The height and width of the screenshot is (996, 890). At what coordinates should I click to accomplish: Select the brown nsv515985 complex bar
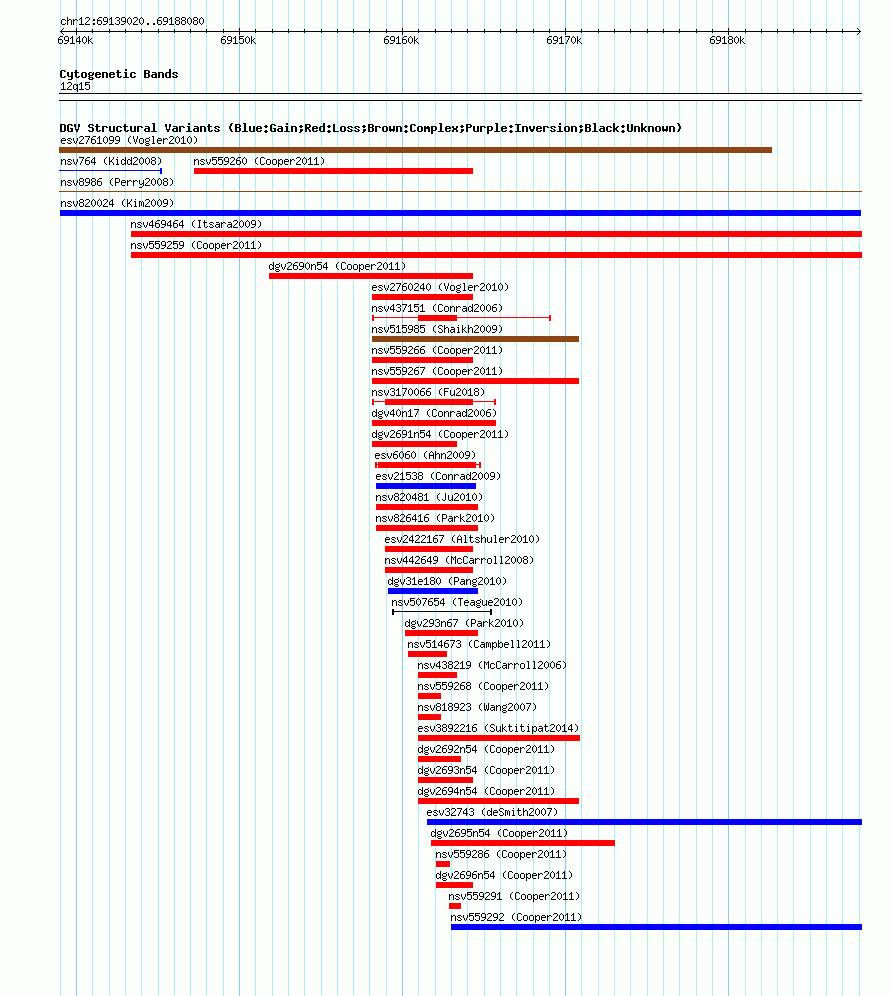click(x=475, y=339)
